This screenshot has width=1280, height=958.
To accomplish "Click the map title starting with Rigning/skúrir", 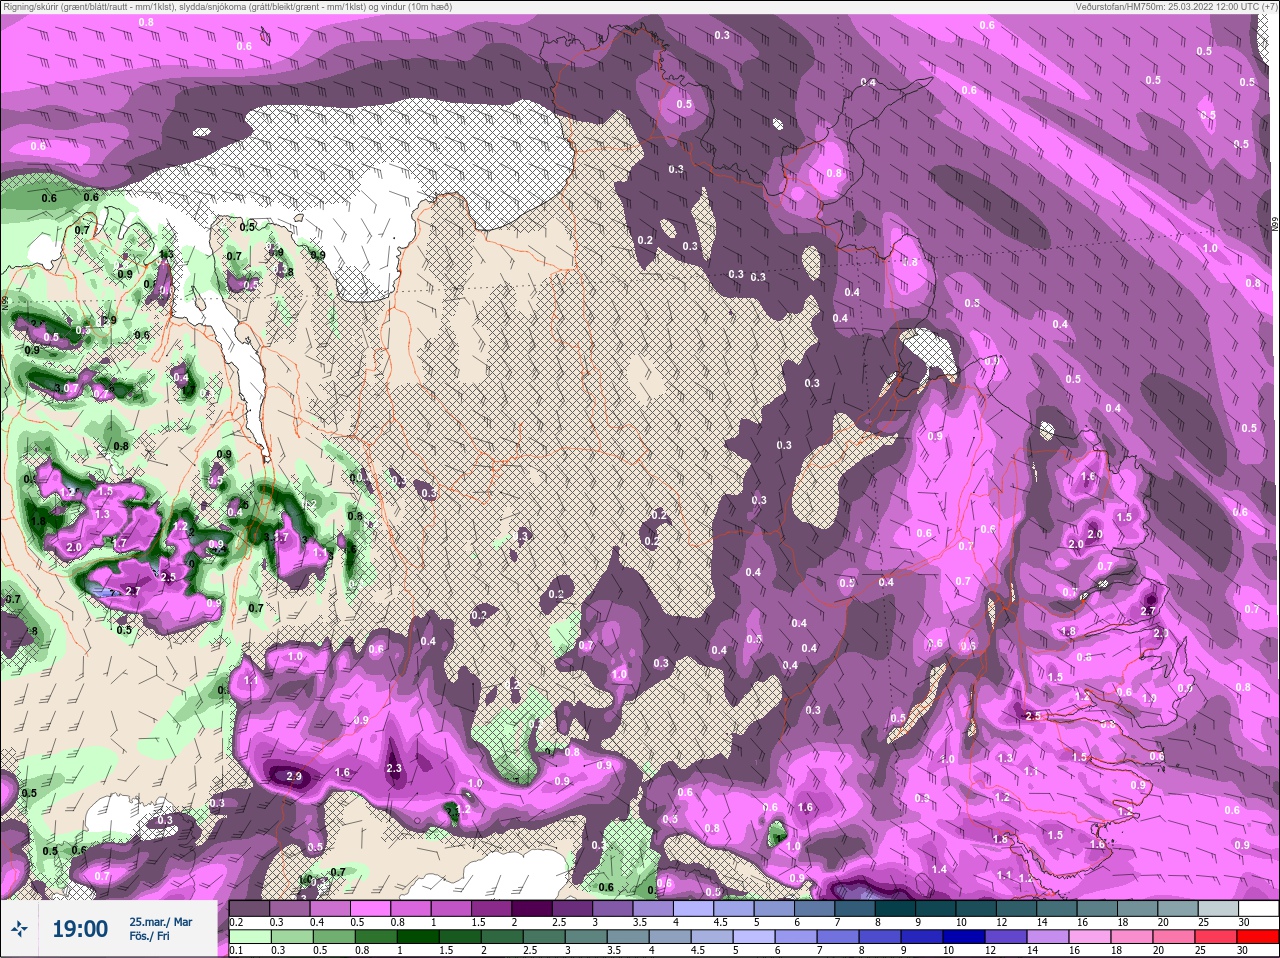I will tap(227, 7).
